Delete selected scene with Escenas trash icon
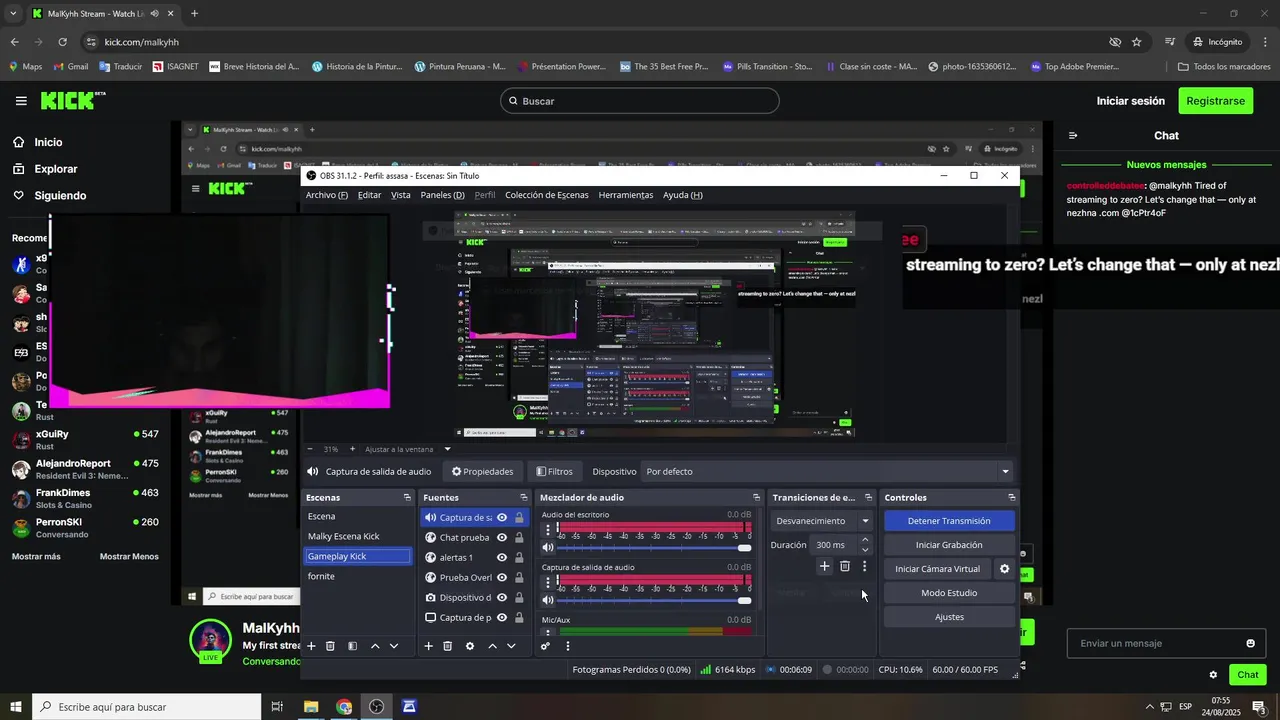Screen dimensions: 1280x720 point(330,646)
